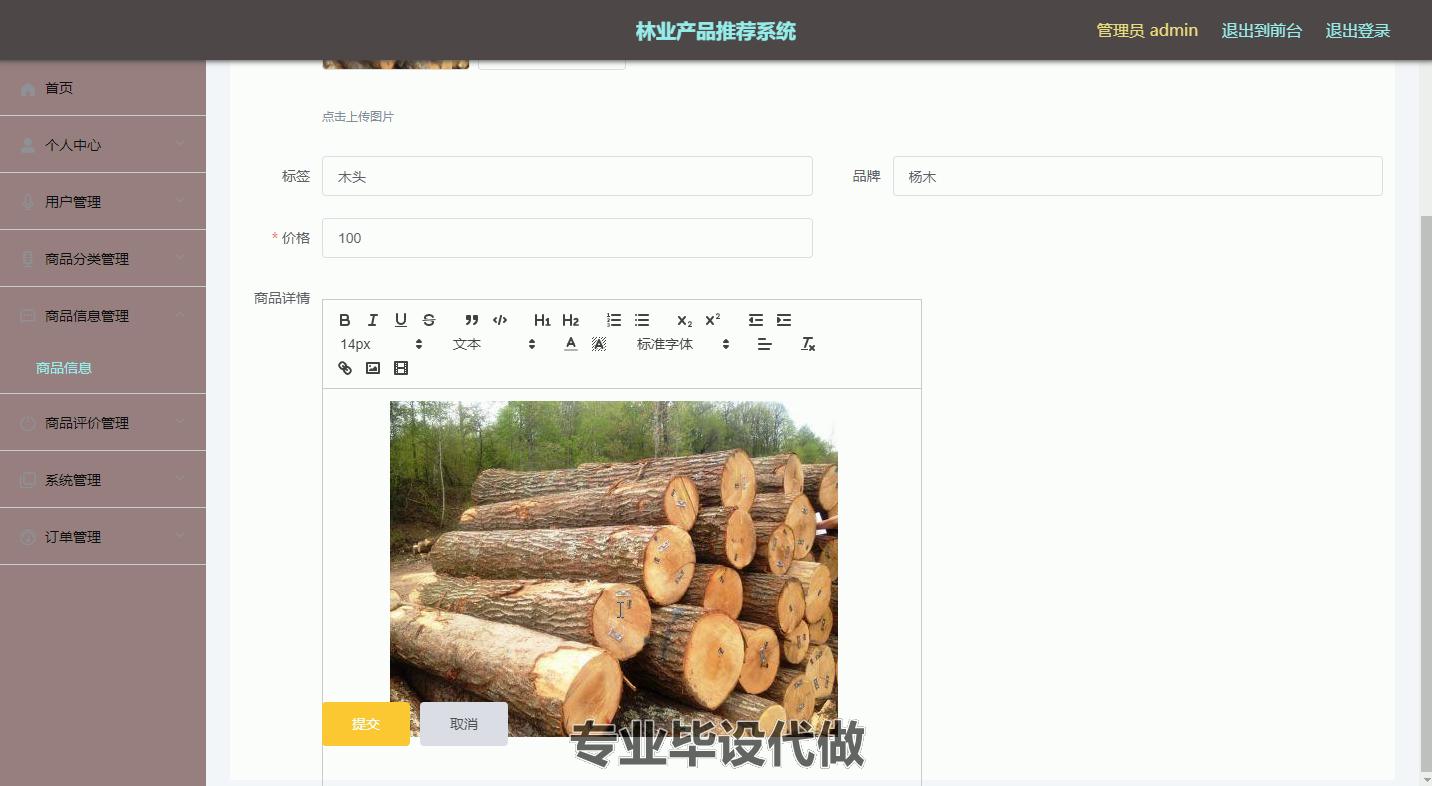This screenshot has width=1432, height=786.
Task: Insert a hyperlink via link icon
Action: 345,368
